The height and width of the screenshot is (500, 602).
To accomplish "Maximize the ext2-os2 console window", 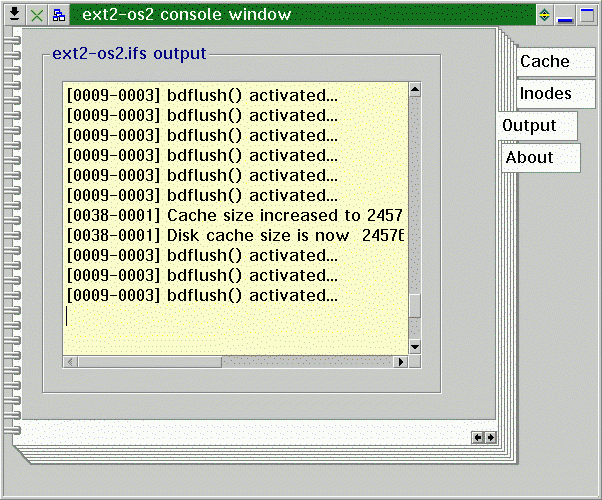I will pos(587,15).
